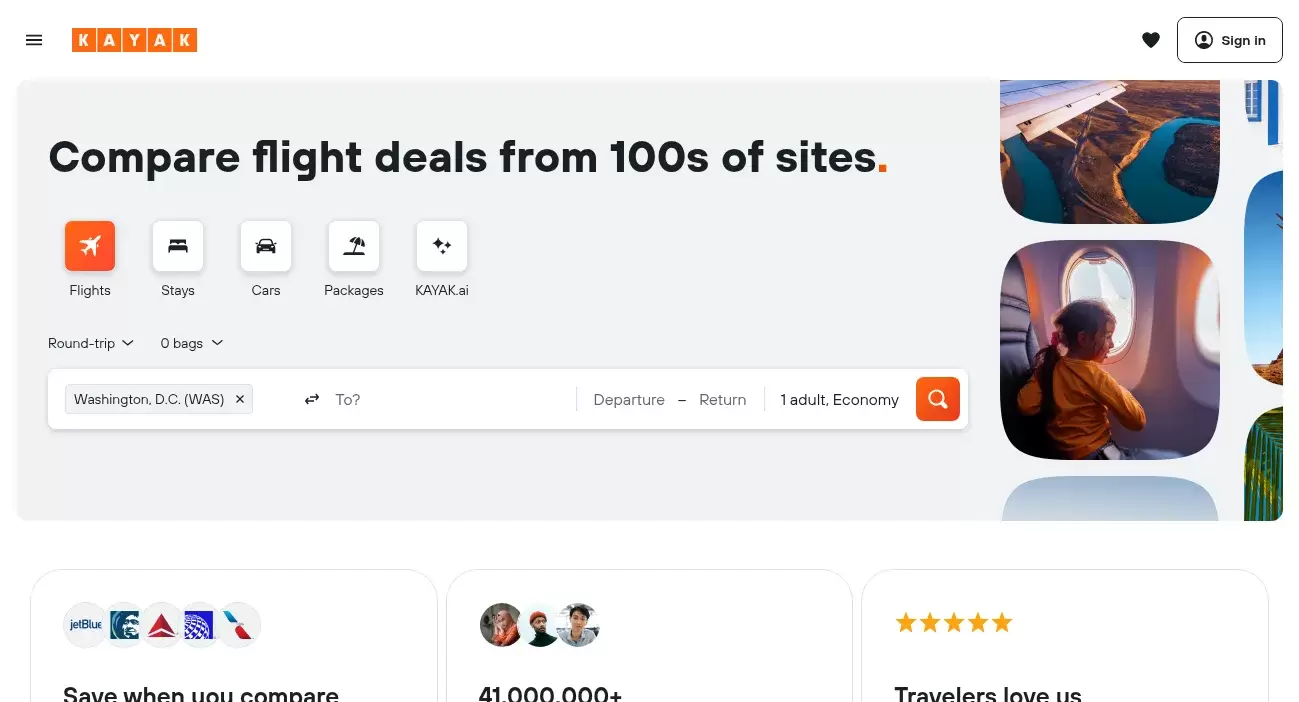Swap origin and destination arrows
The height and width of the screenshot is (702, 1299).
(312, 399)
